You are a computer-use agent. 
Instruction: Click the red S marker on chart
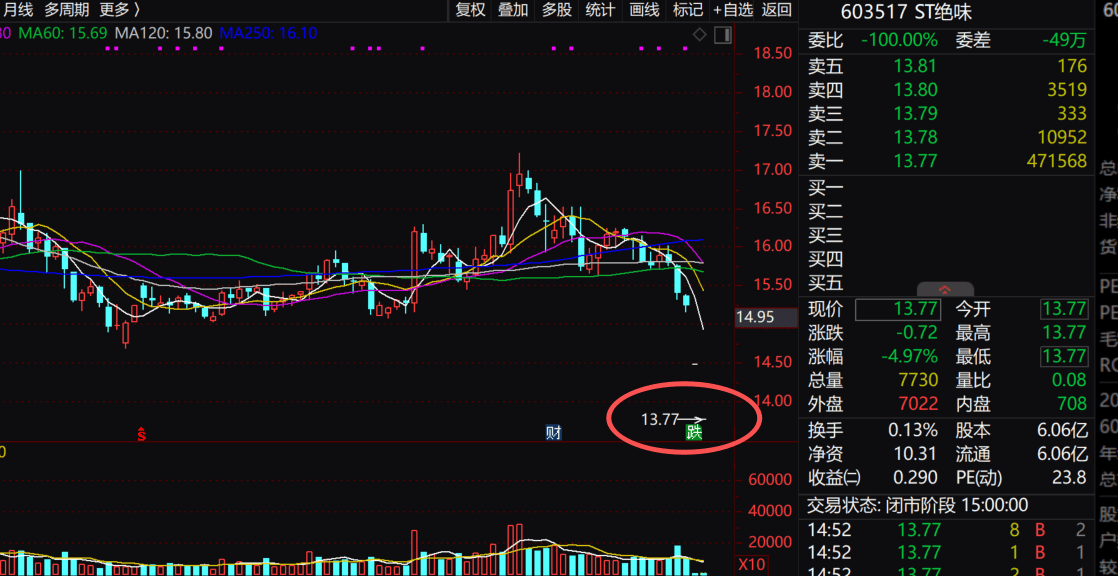pos(142,434)
